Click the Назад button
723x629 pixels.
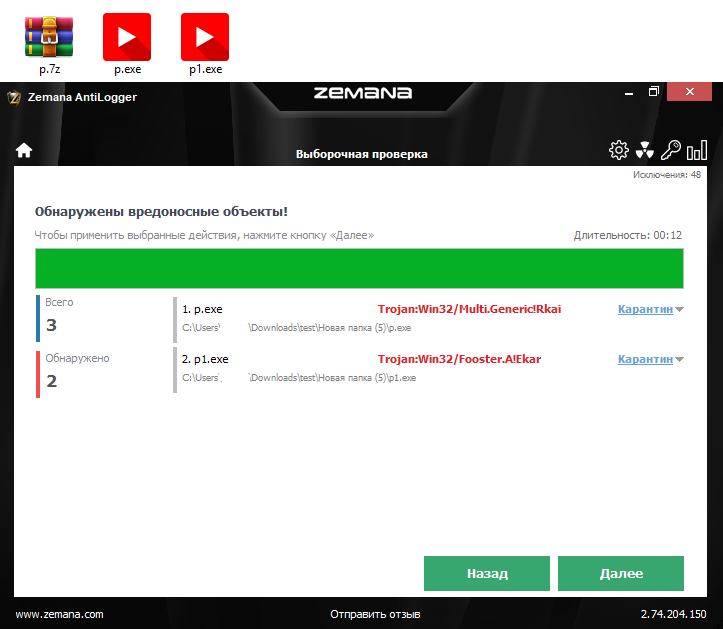click(487, 573)
